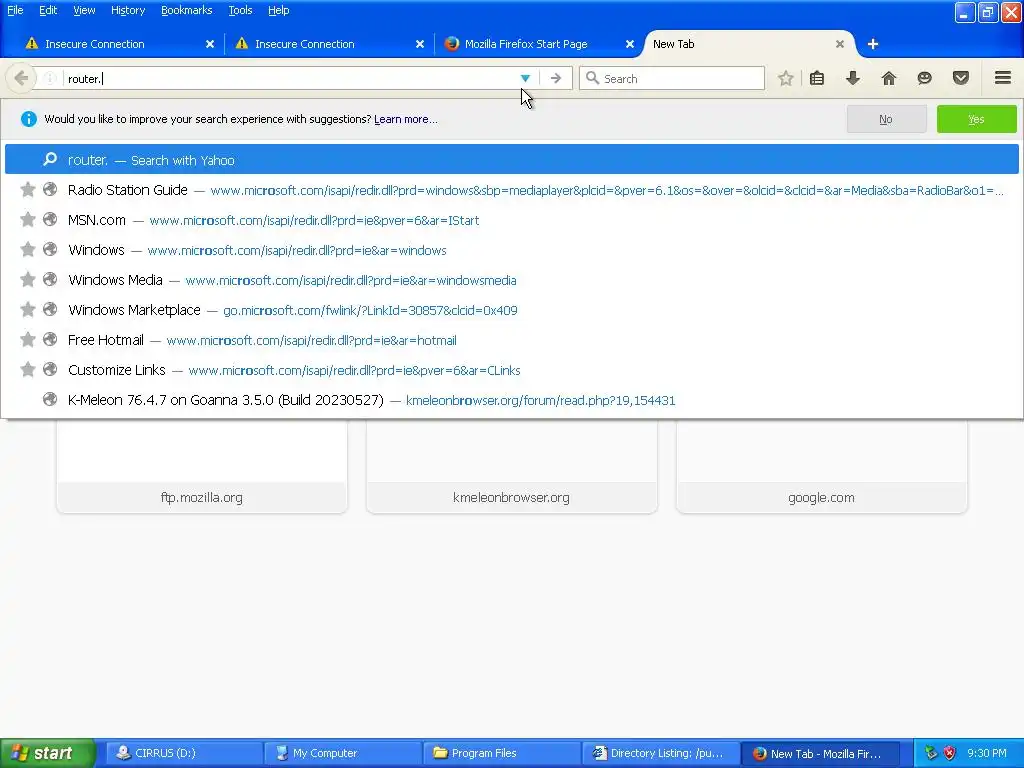Open kmeleonbrowser.org top site tile

[511, 466]
